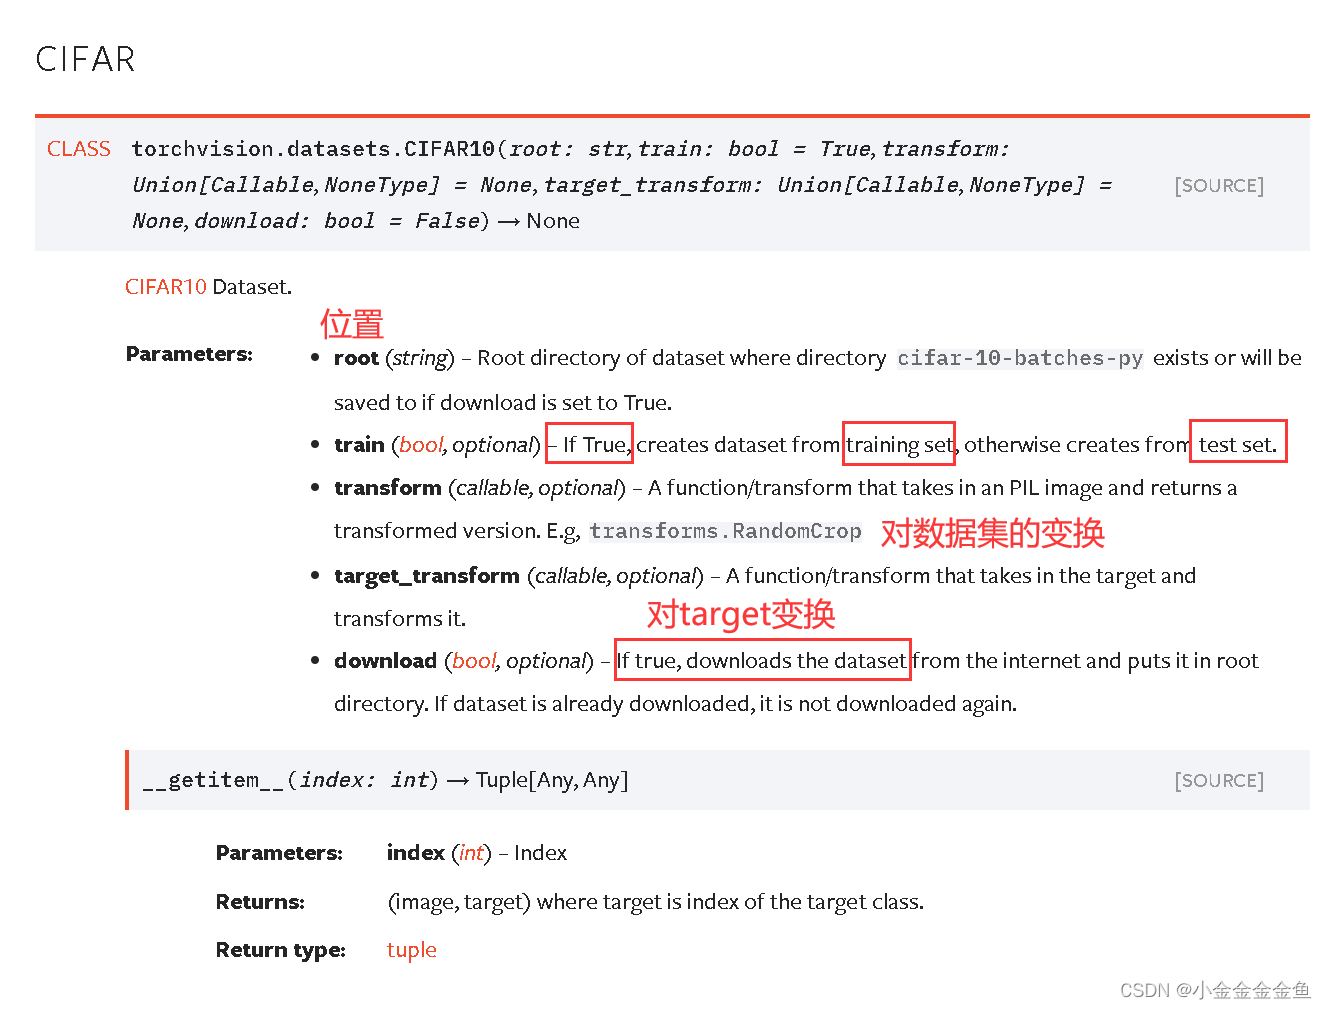1327x1009 pixels.
Task: Click the CLASS label in signature
Action: [x=79, y=149]
